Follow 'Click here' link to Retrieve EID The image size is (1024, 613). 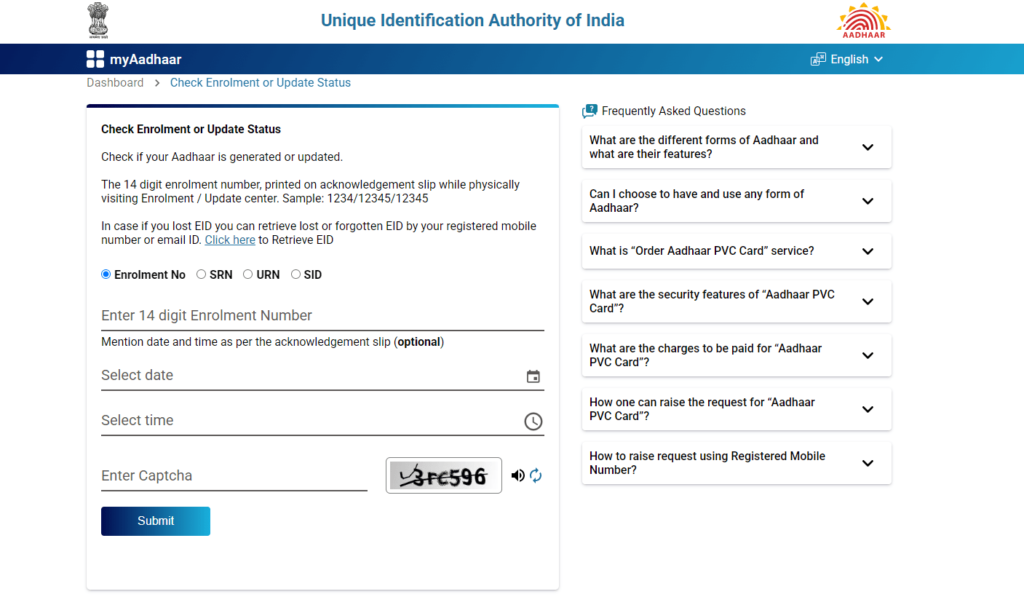pyautogui.click(x=230, y=240)
